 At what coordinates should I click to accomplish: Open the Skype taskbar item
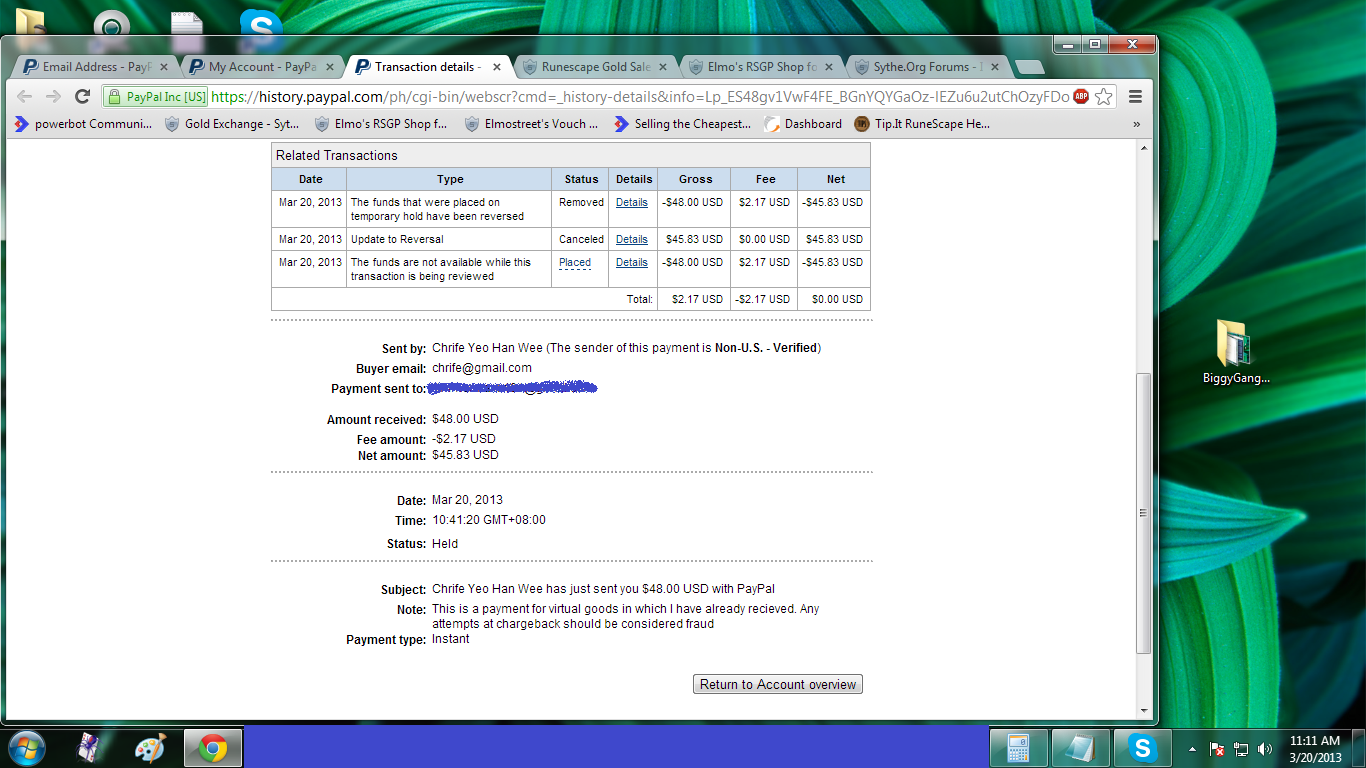point(1142,747)
